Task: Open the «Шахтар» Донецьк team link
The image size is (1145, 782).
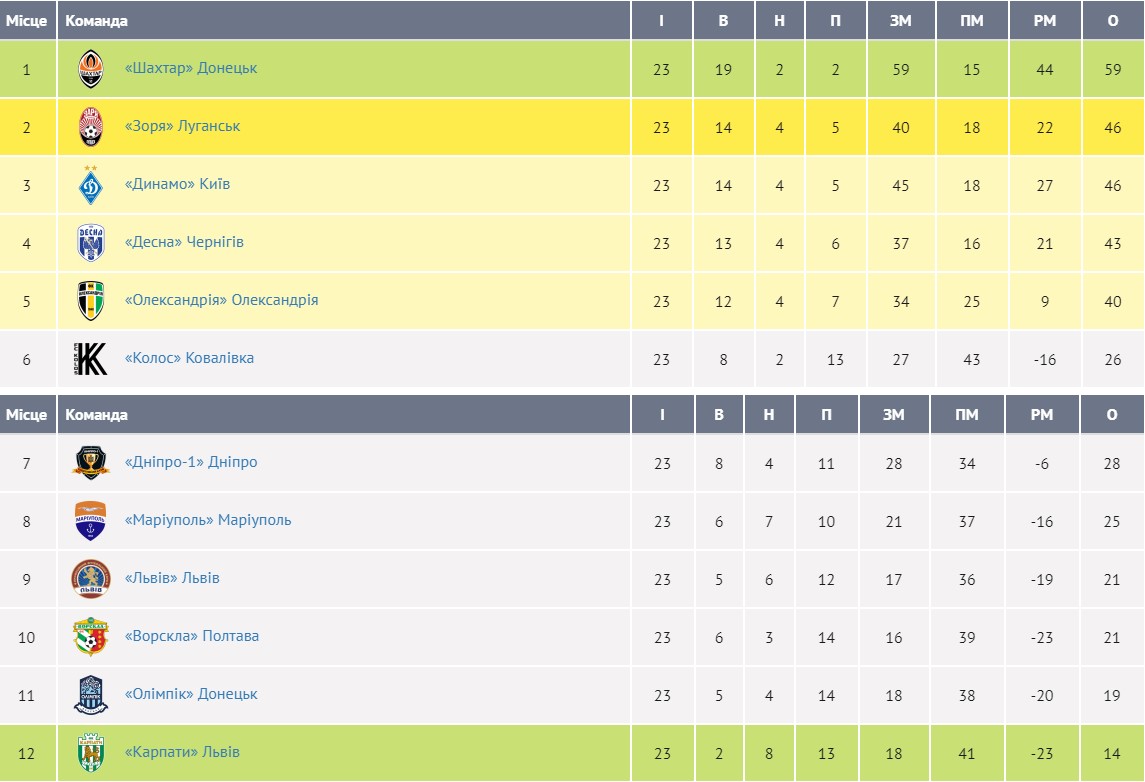Action: click(191, 68)
